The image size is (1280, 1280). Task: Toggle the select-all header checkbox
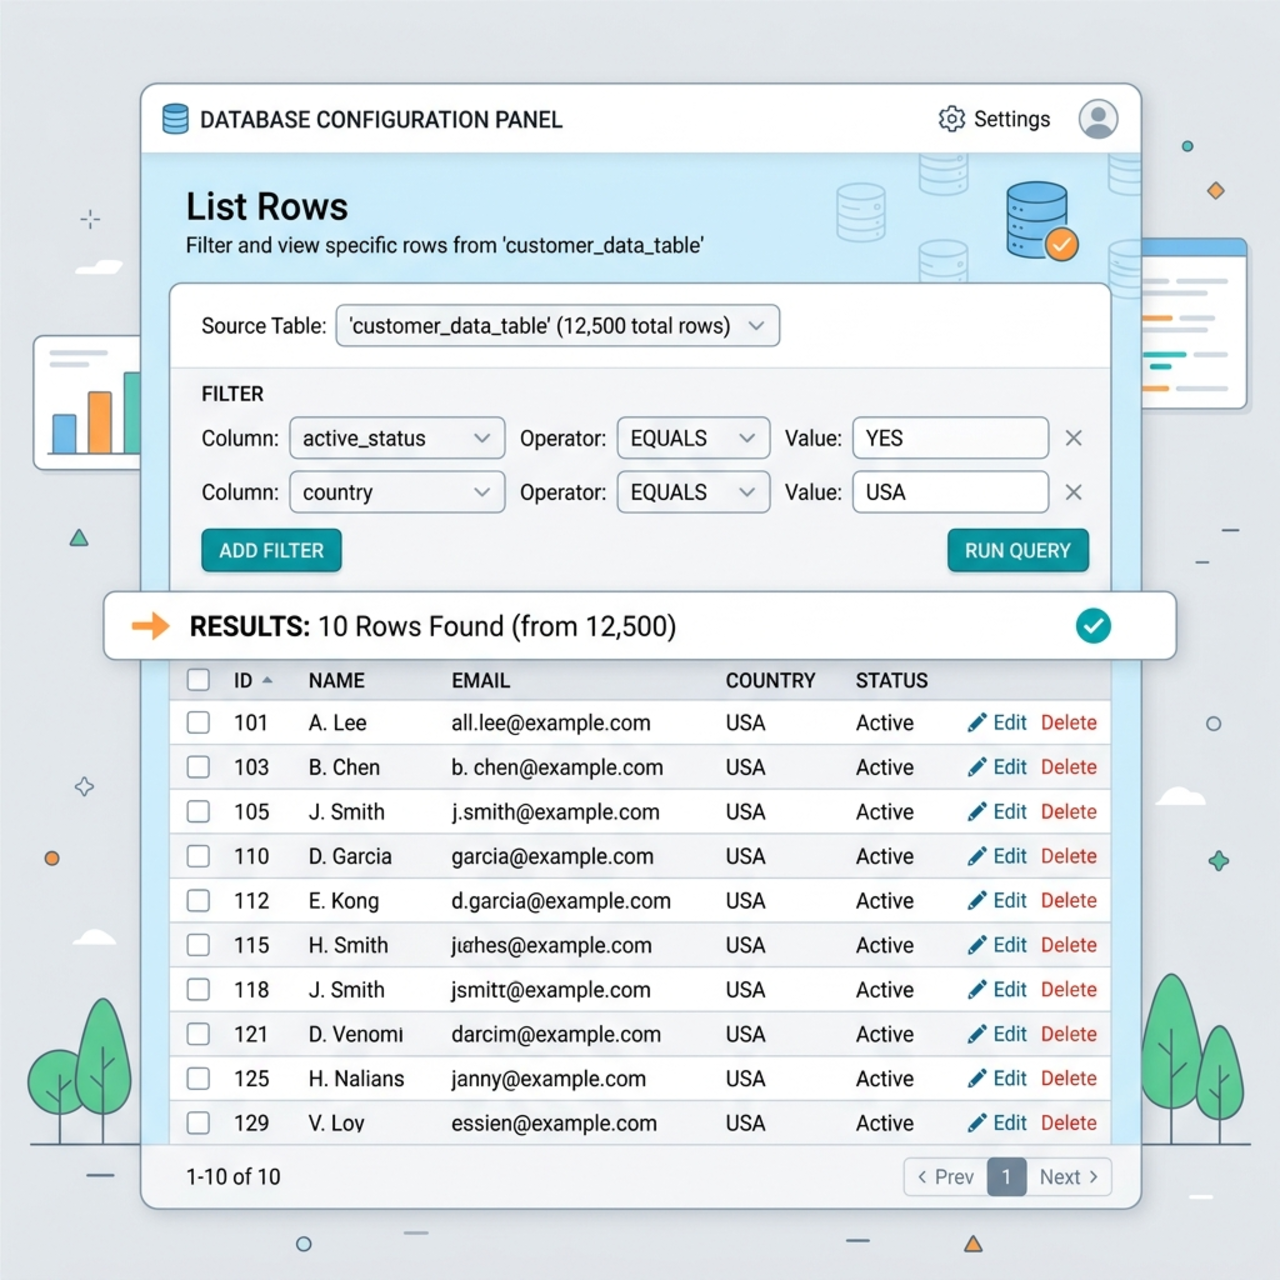pos(199,680)
